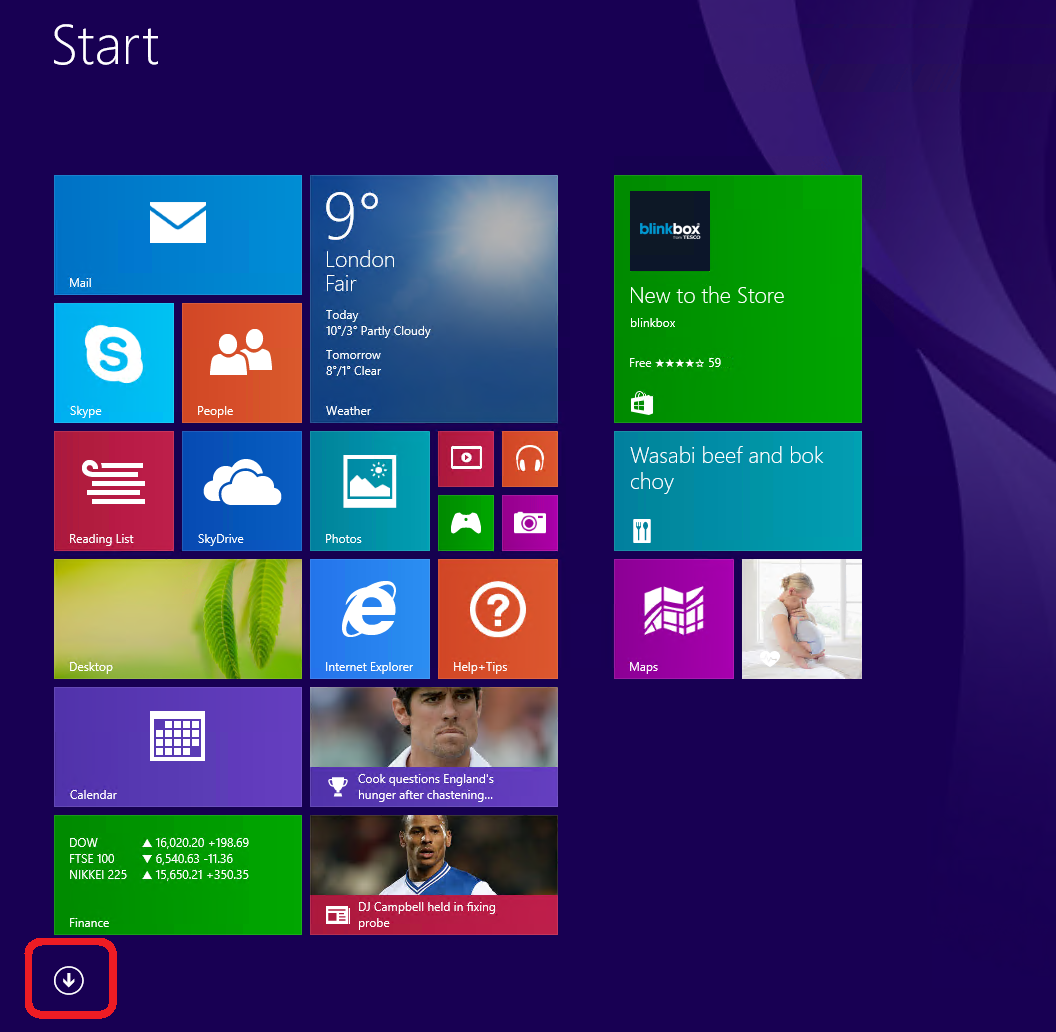Show all apps with the down arrow
The height and width of the screenshot is (1032, 1056).
coord(69,980)
